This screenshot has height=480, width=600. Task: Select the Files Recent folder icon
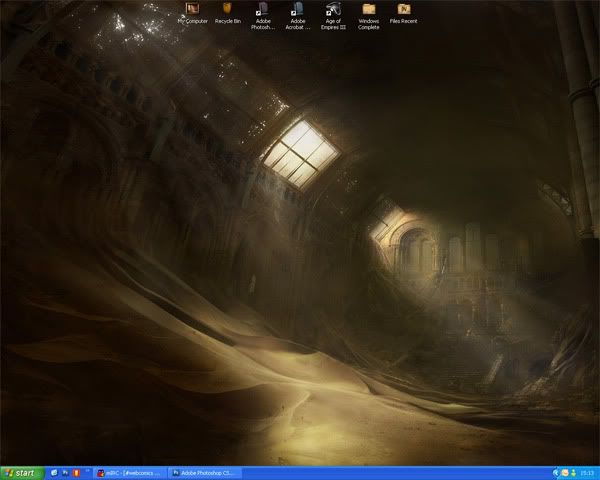[404, 10]
